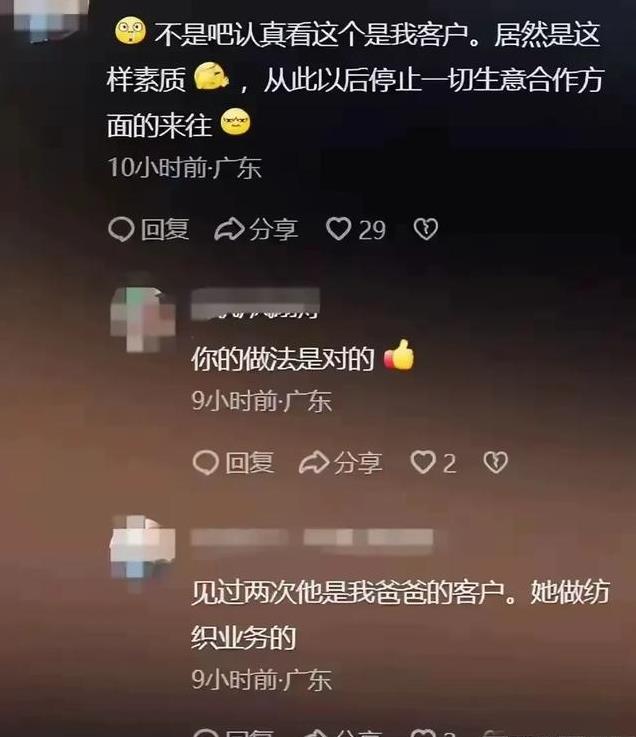Tap 回复 text under first comment
636x737 pixels.
pos(165,230)
